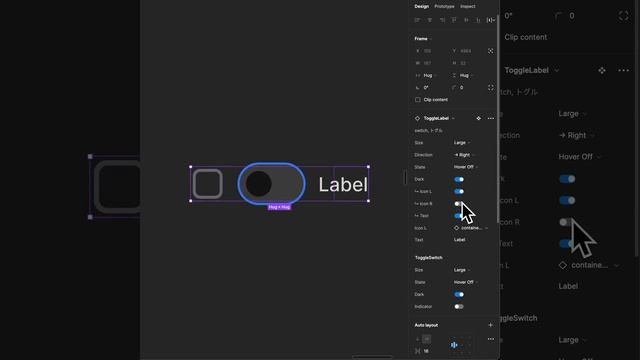Enable the Clip content checkbox

pos(418,100)
